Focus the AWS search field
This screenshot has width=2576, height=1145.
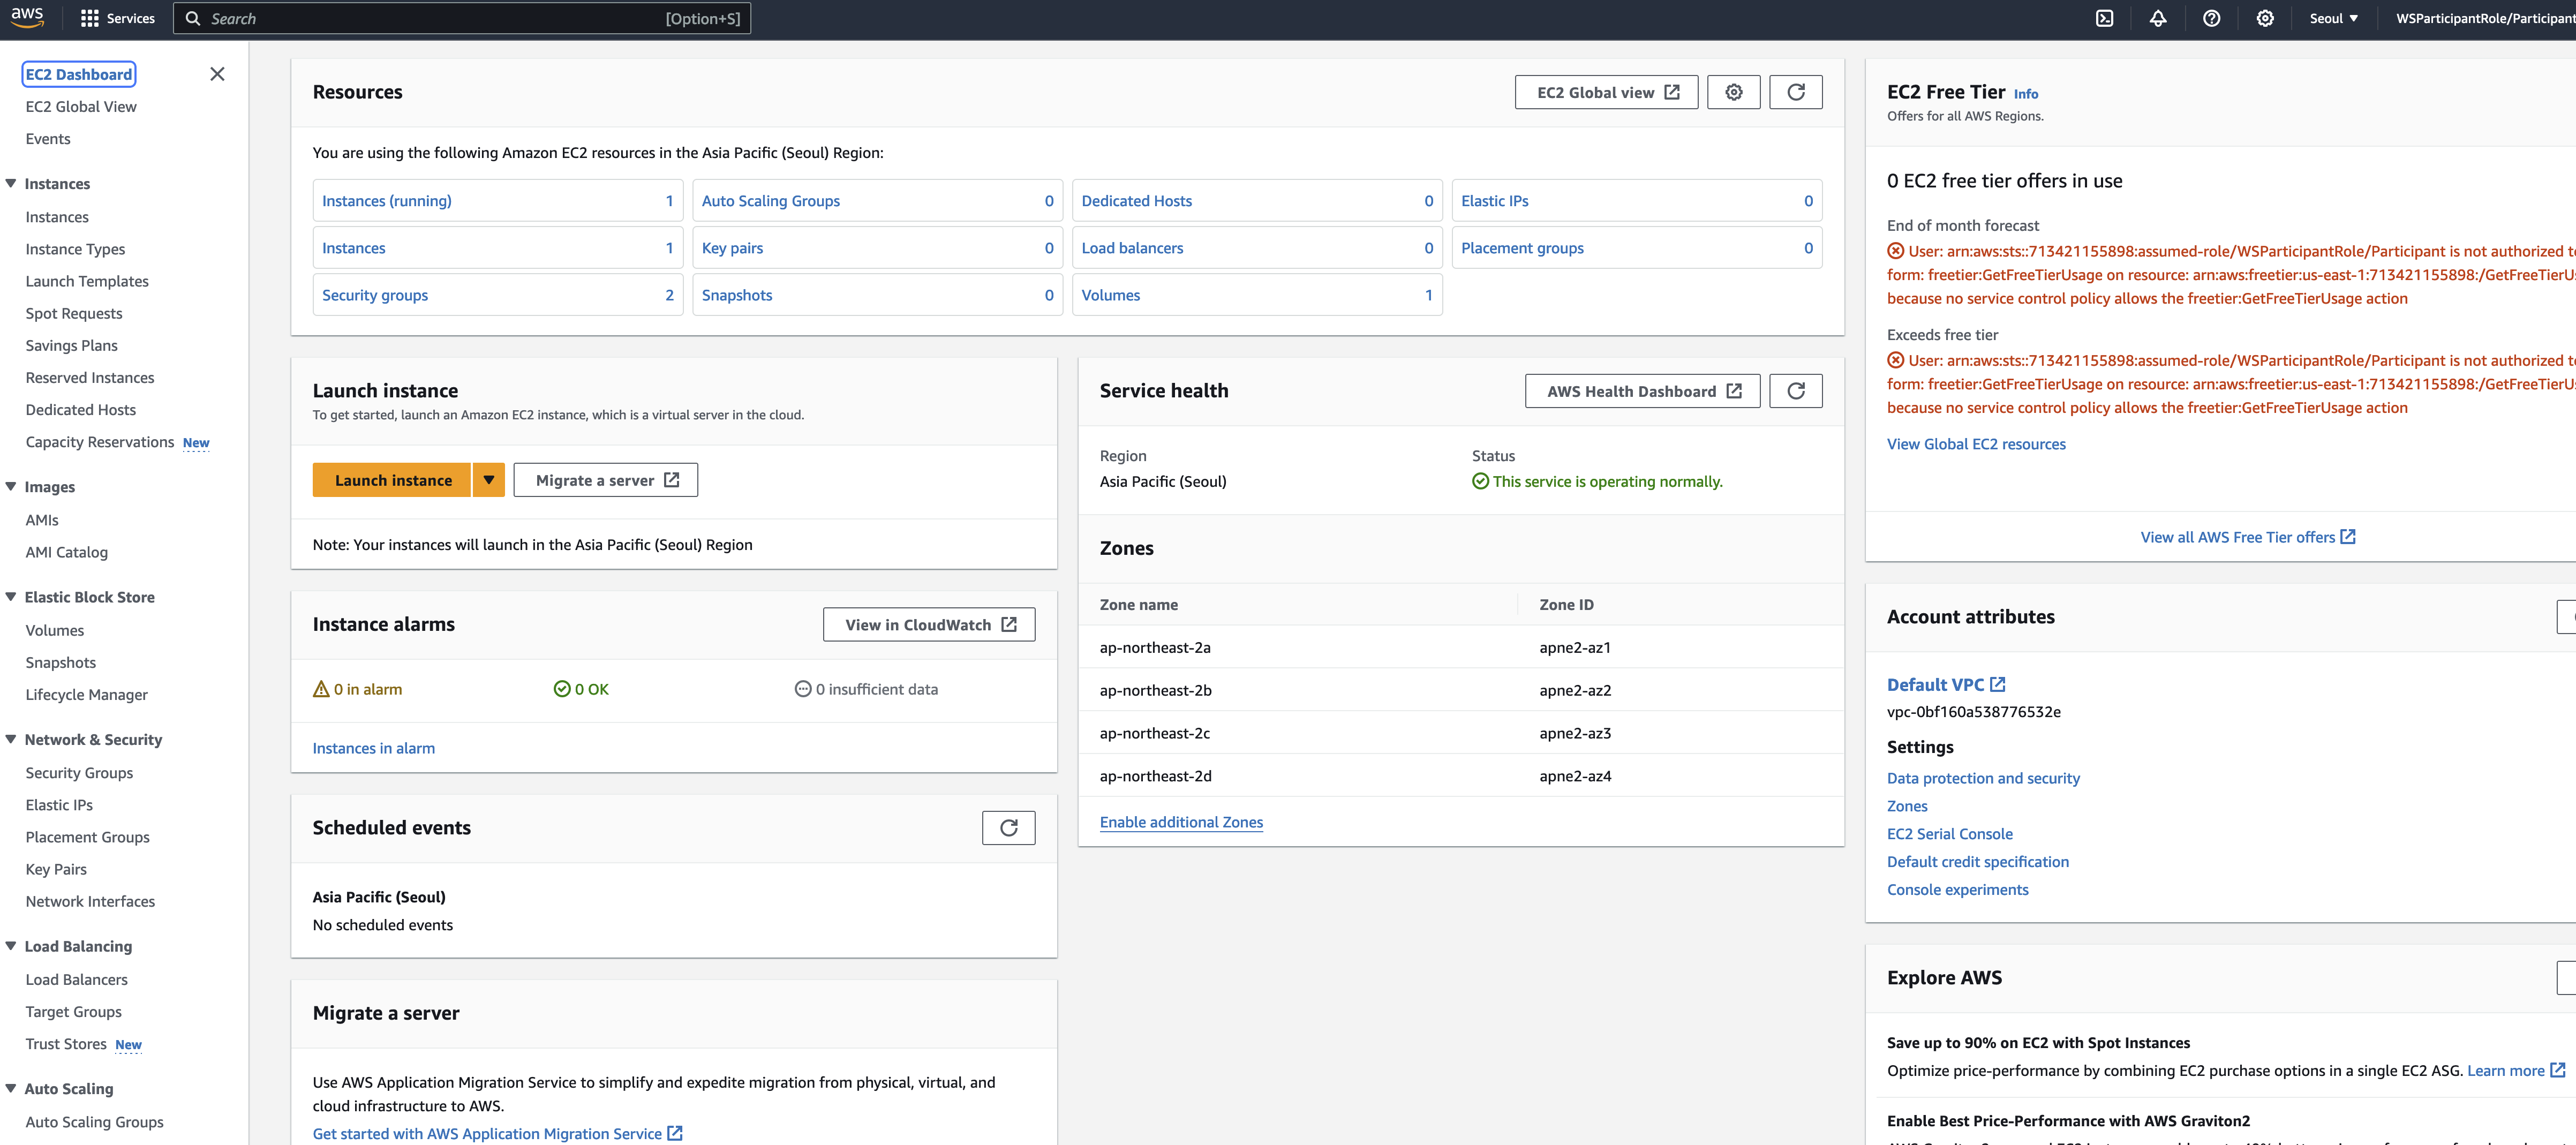[462, 18]
